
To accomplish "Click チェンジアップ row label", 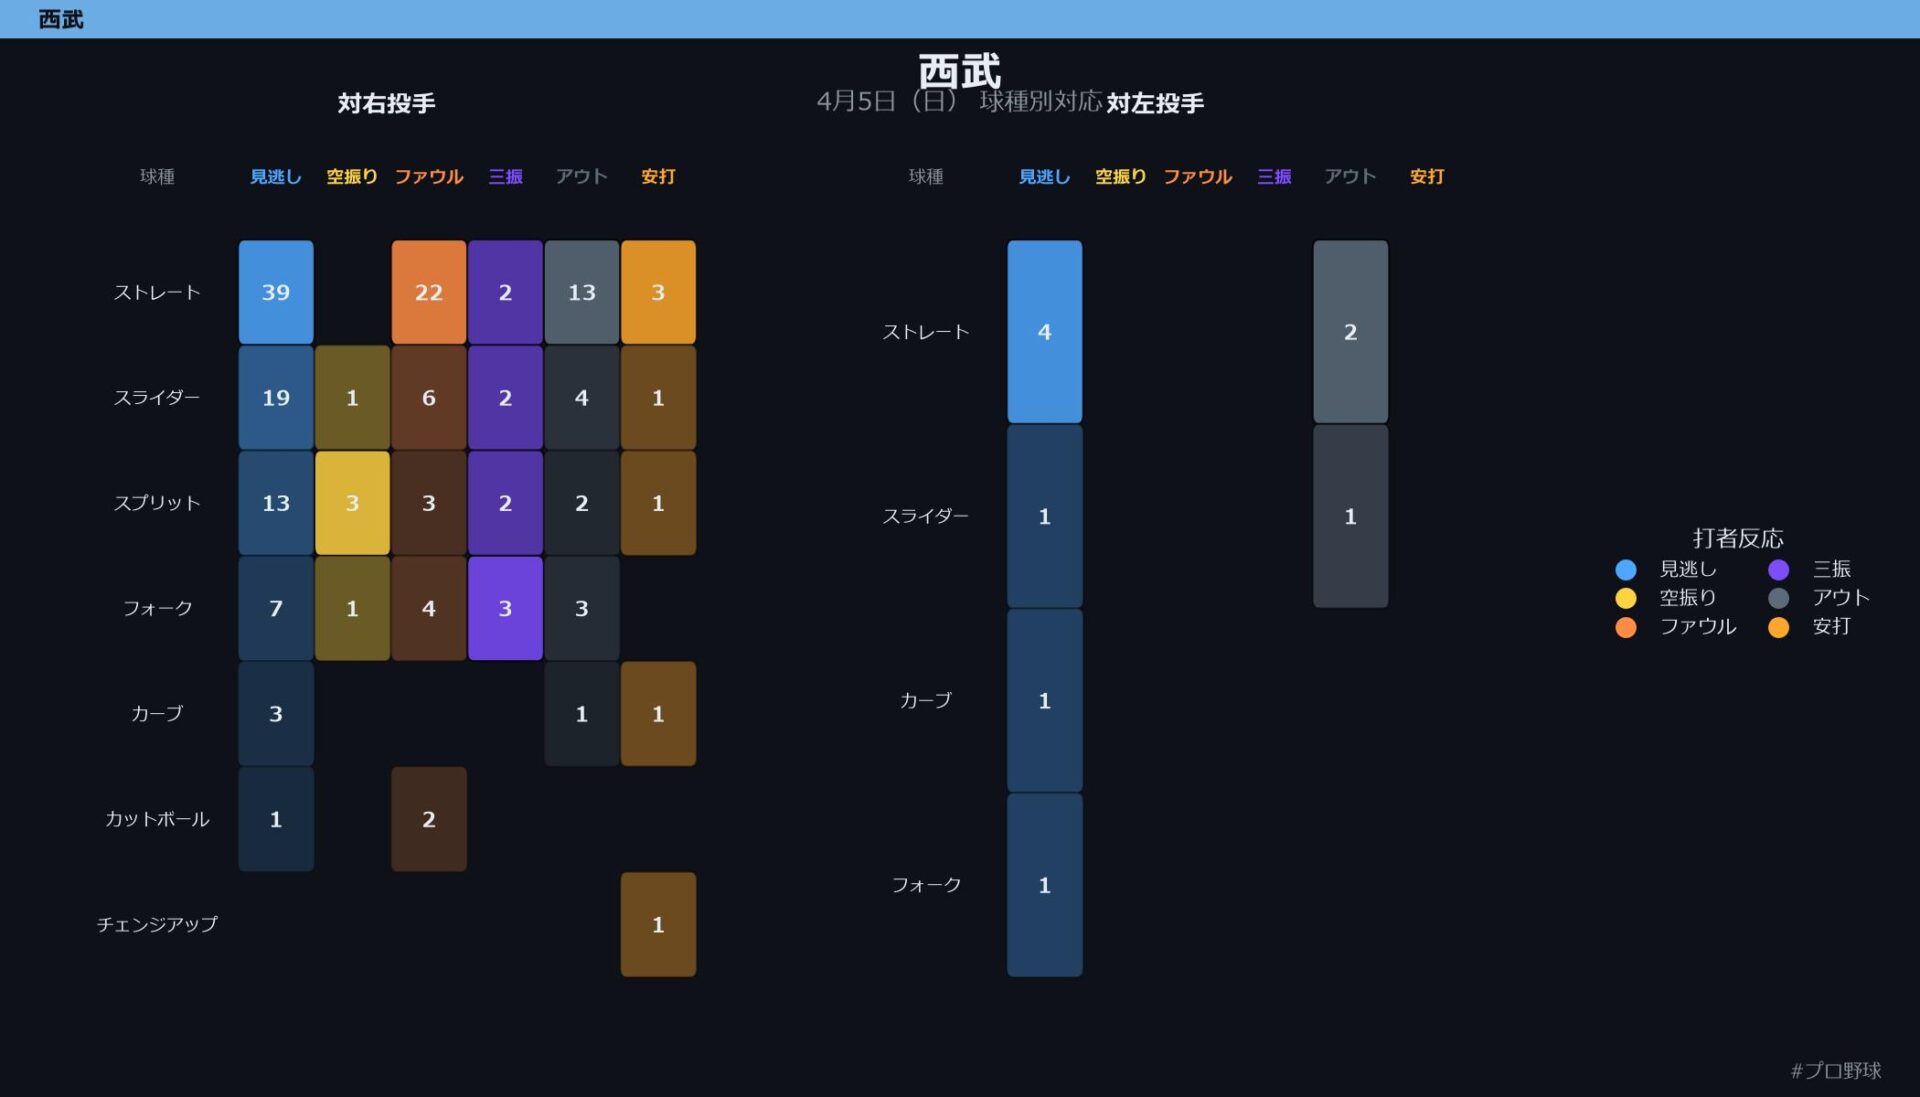I will pos(157,924).
